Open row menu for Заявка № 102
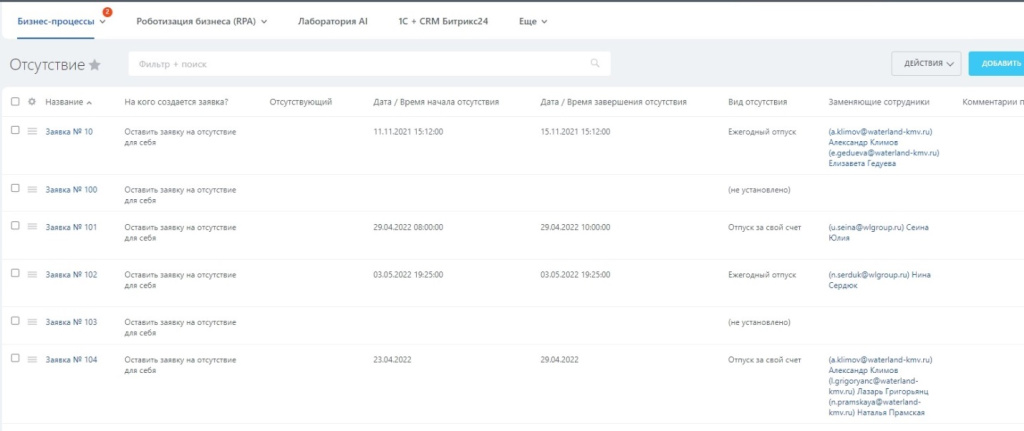Image resolution: width=1024 pixels, height=431 pixels. tap(32, 274)
